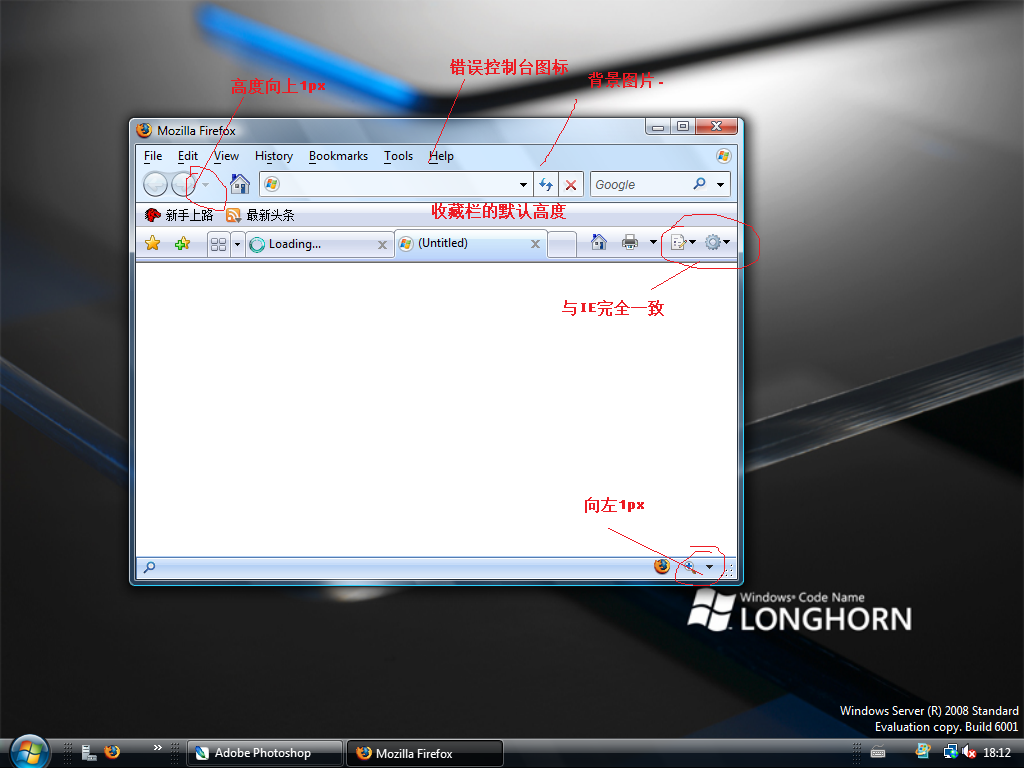1024x768 pixels.
Task: Switch to the (Untitled) tab
Action: 470,244
